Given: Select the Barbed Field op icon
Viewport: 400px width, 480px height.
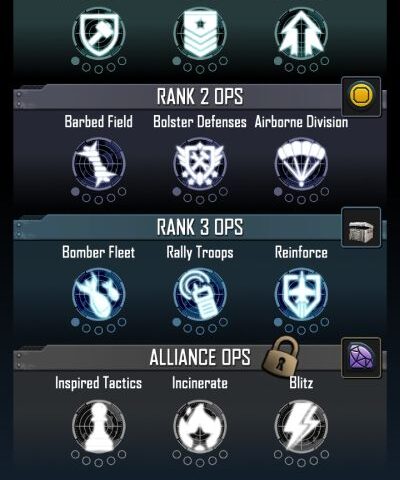Looking at the screenshot, I should (x=99, y=164).
